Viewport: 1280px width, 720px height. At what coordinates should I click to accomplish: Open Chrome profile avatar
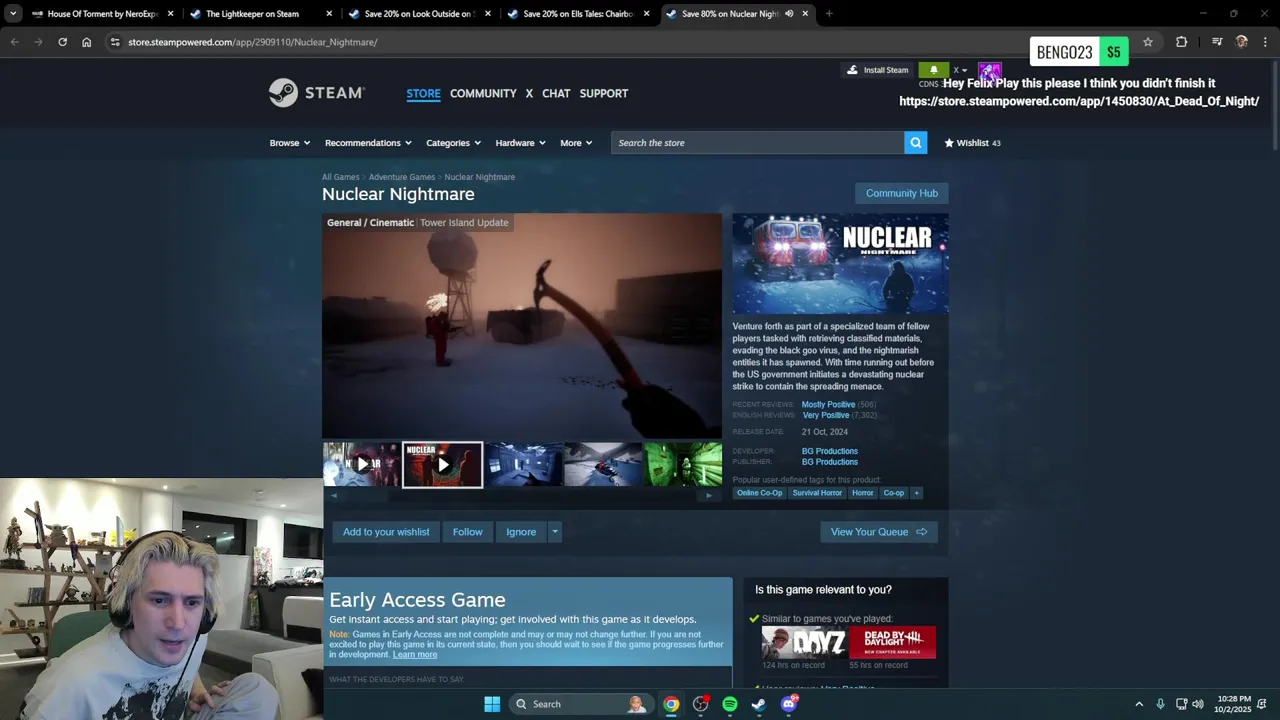click(x=1241, y=42)
